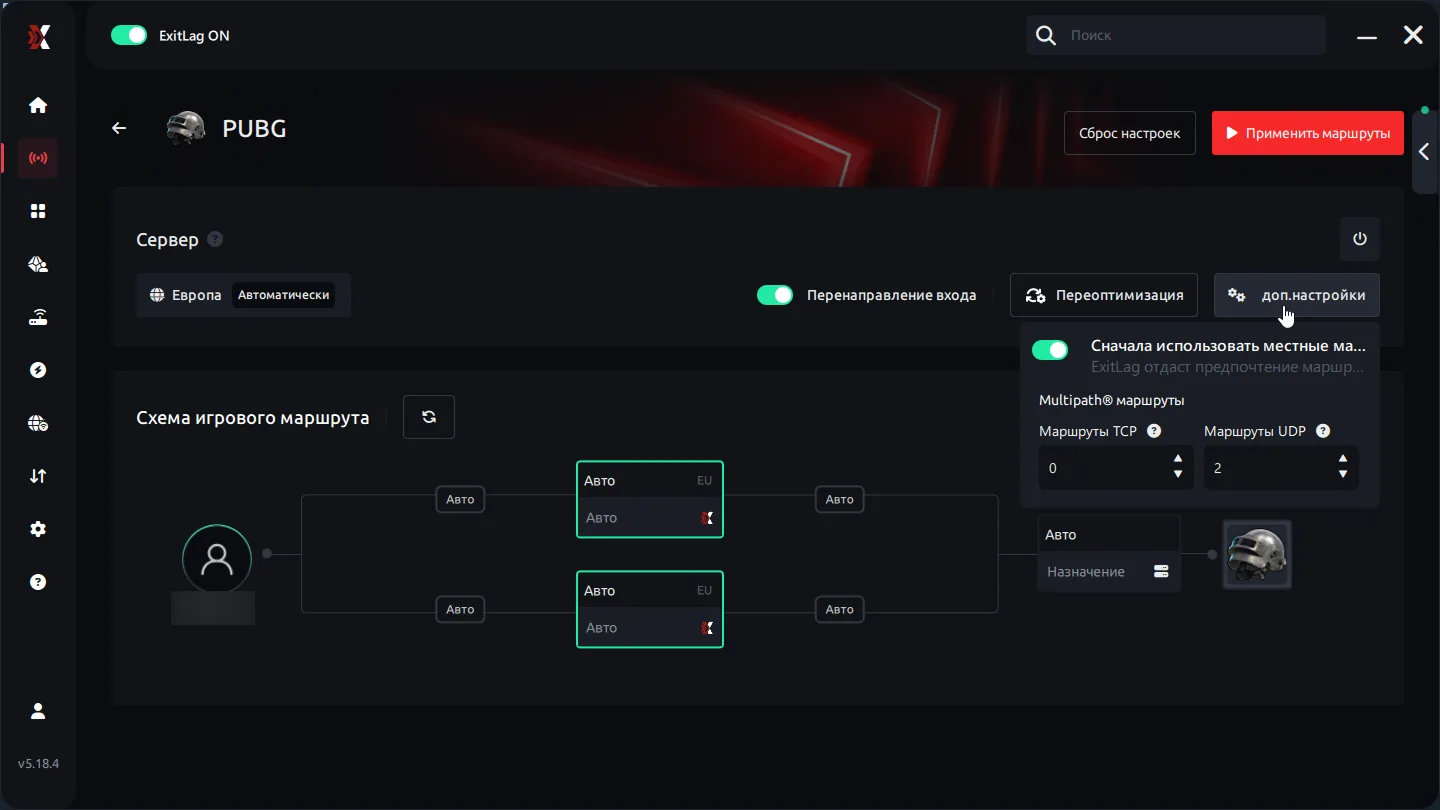The height and width of the screenshot is (810, 1440).
Task: Open the four-squares apps sidebar icon
Action: click(38, 211)
